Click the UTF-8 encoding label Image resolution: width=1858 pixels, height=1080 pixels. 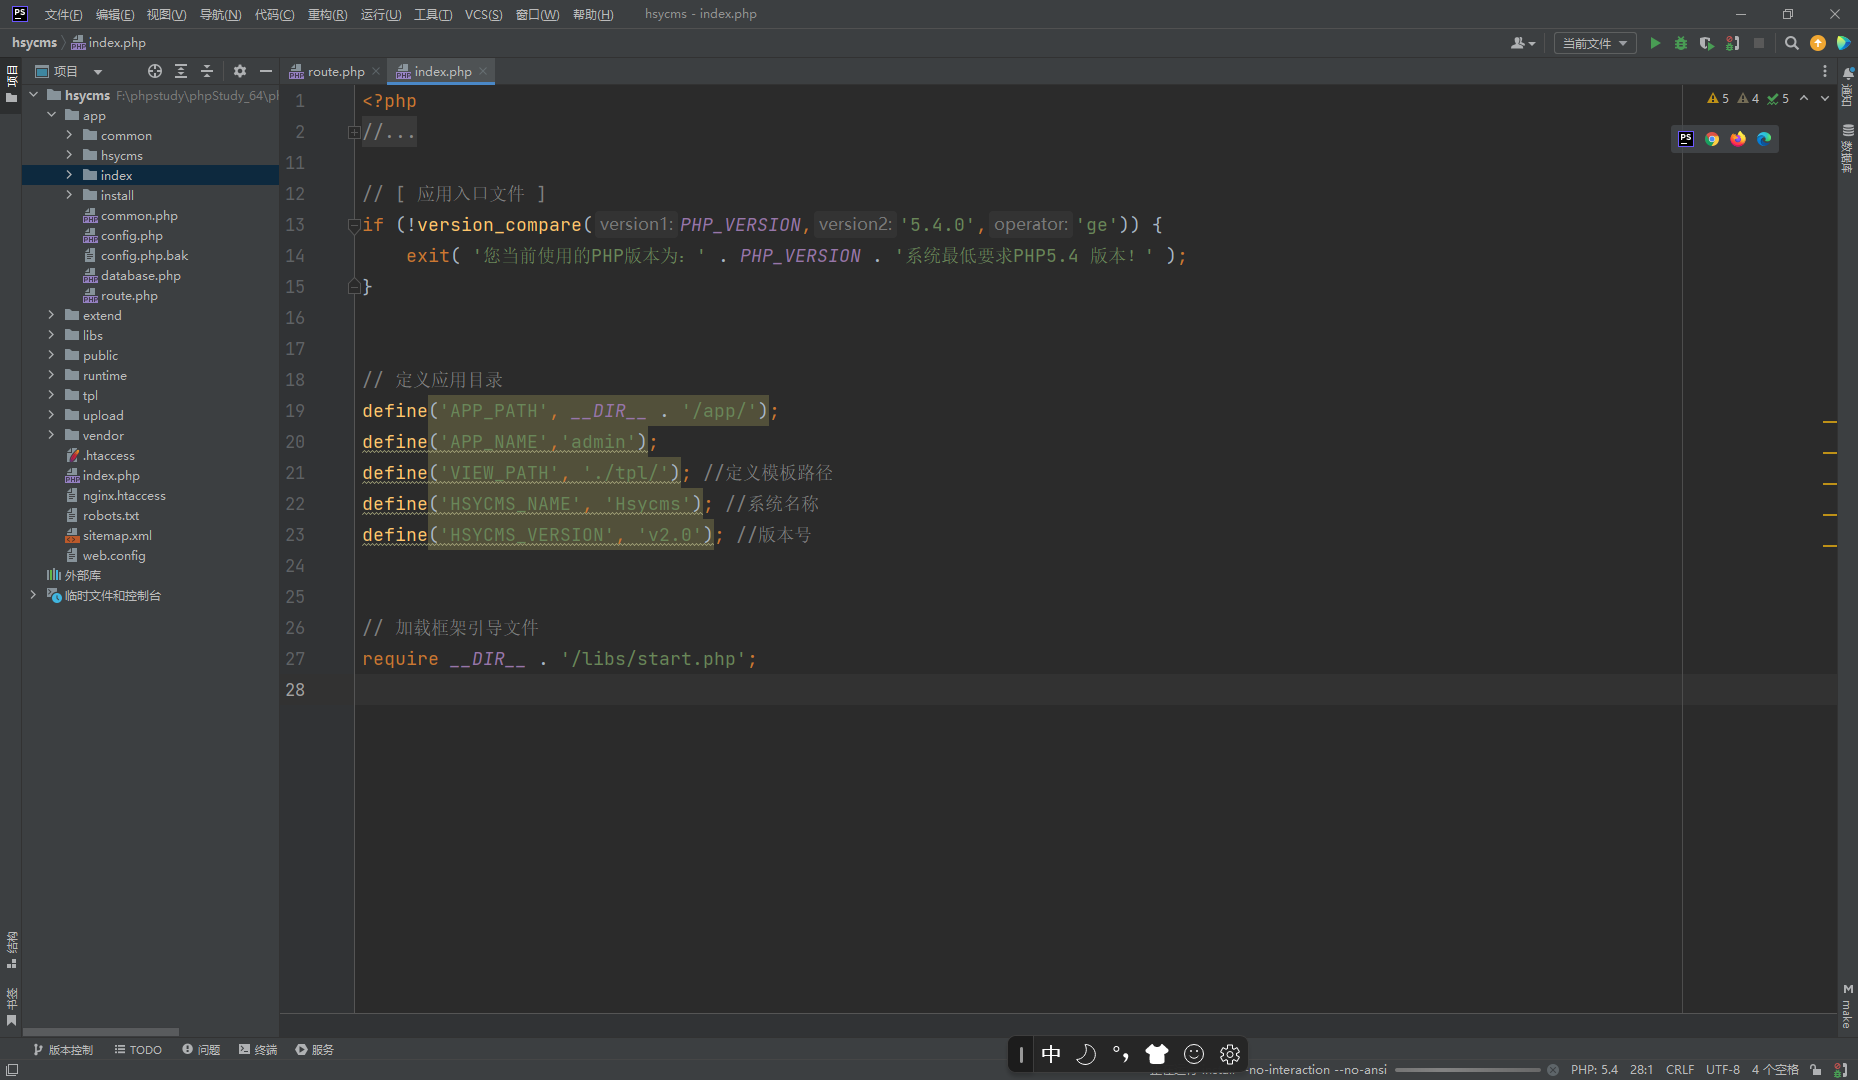[x=1723, y=1068]
